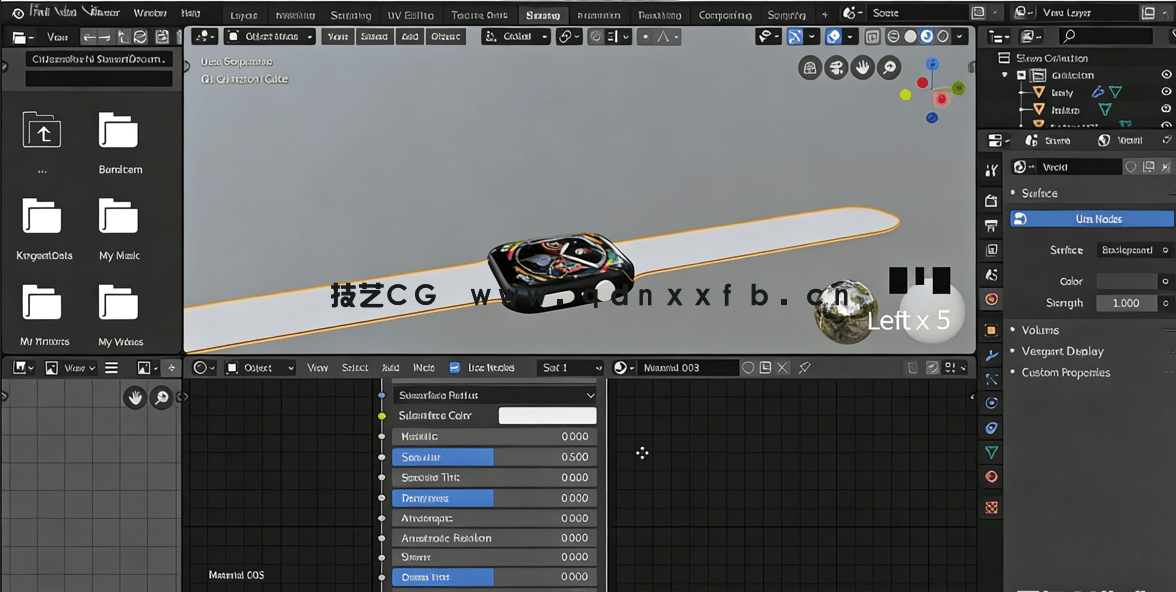Open the Subsurface Color swatch
Screen dimensions: 1176x592
[x=548, y=415]
